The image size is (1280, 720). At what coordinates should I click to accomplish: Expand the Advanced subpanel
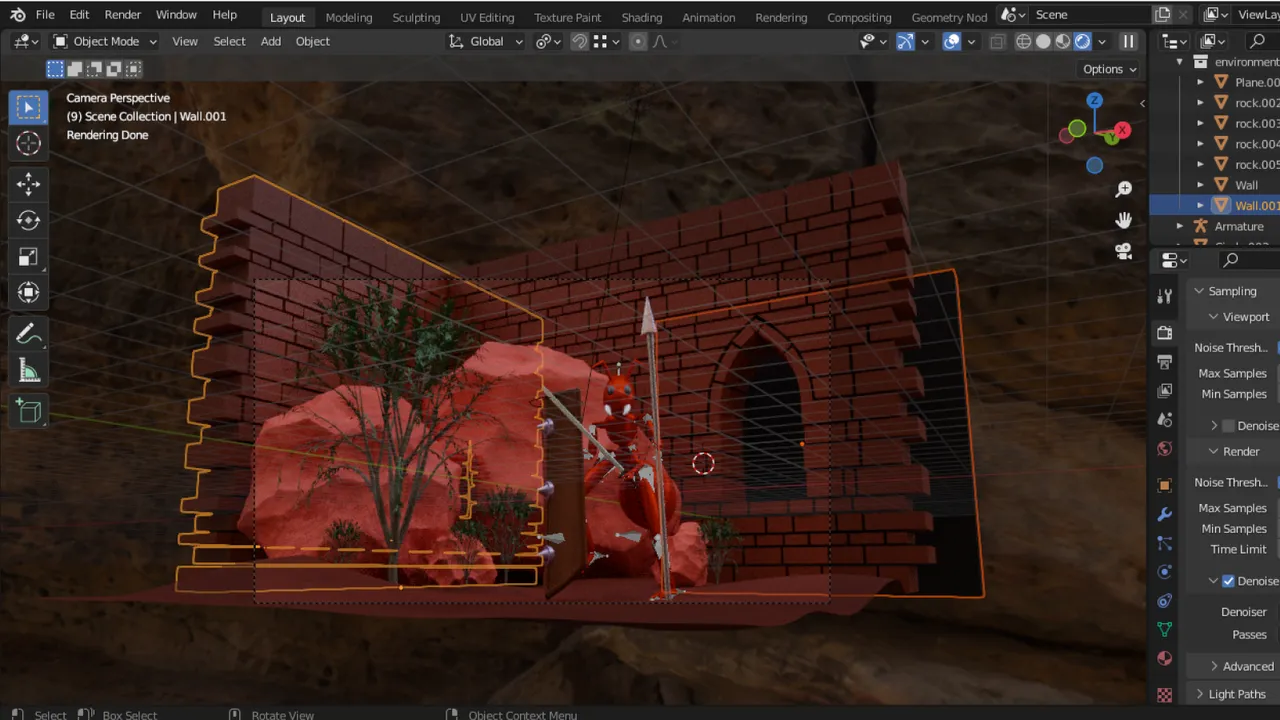(x=1214, y=666)
